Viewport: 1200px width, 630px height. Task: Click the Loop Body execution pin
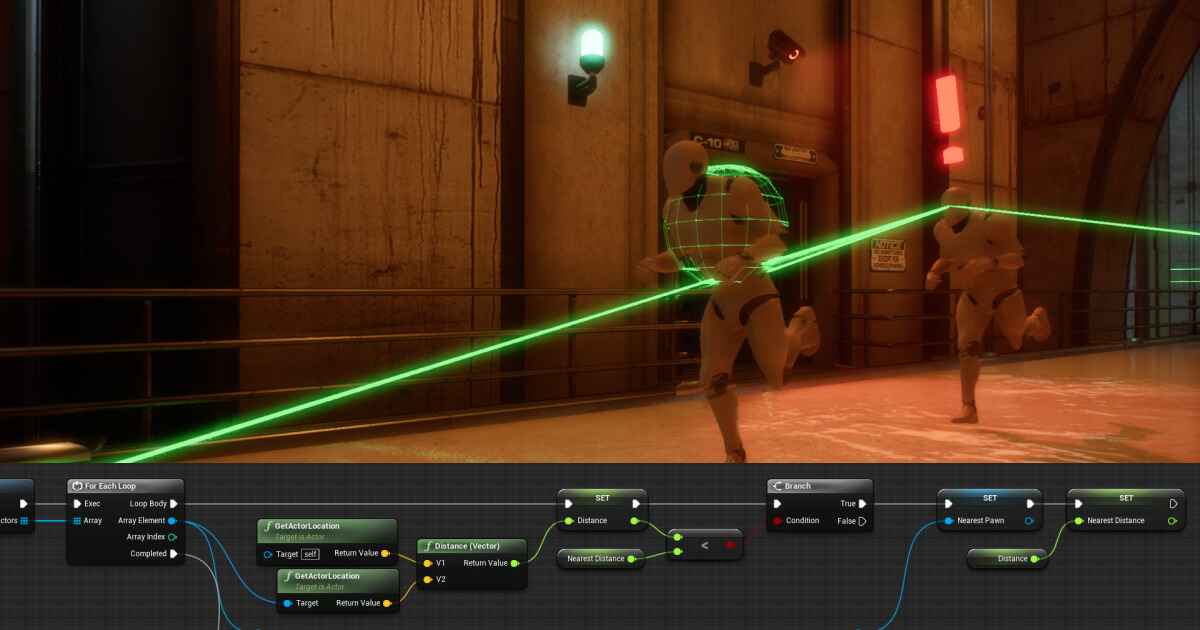(x=173, y=504)
